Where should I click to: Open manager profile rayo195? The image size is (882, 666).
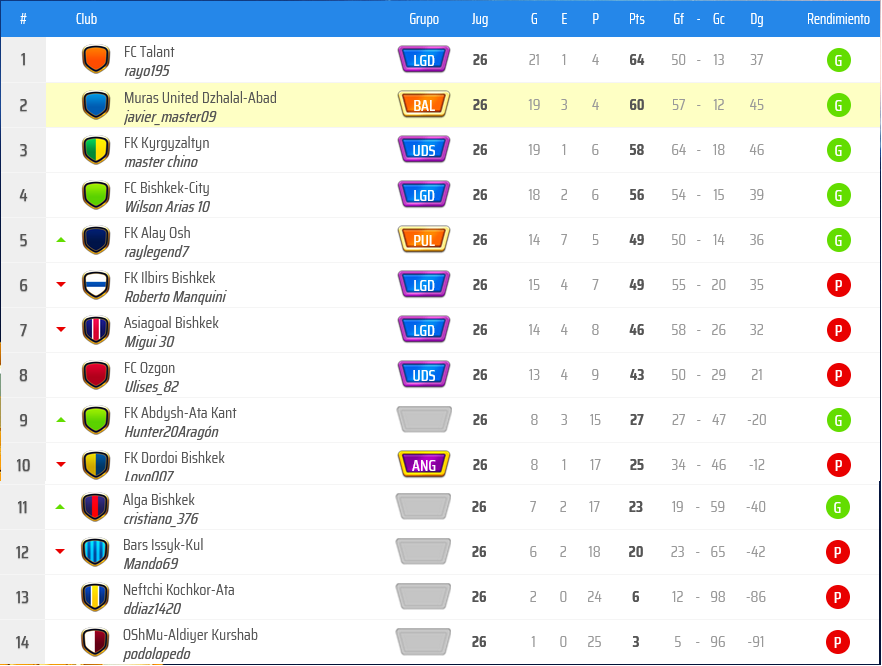(144, 69)
